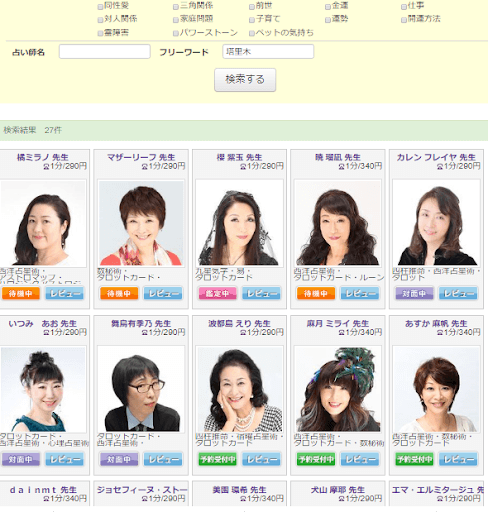Viewport: 488px width, 512px height.
Task: Select the 開運方法 checkbox
Action: tap(404, 20)
